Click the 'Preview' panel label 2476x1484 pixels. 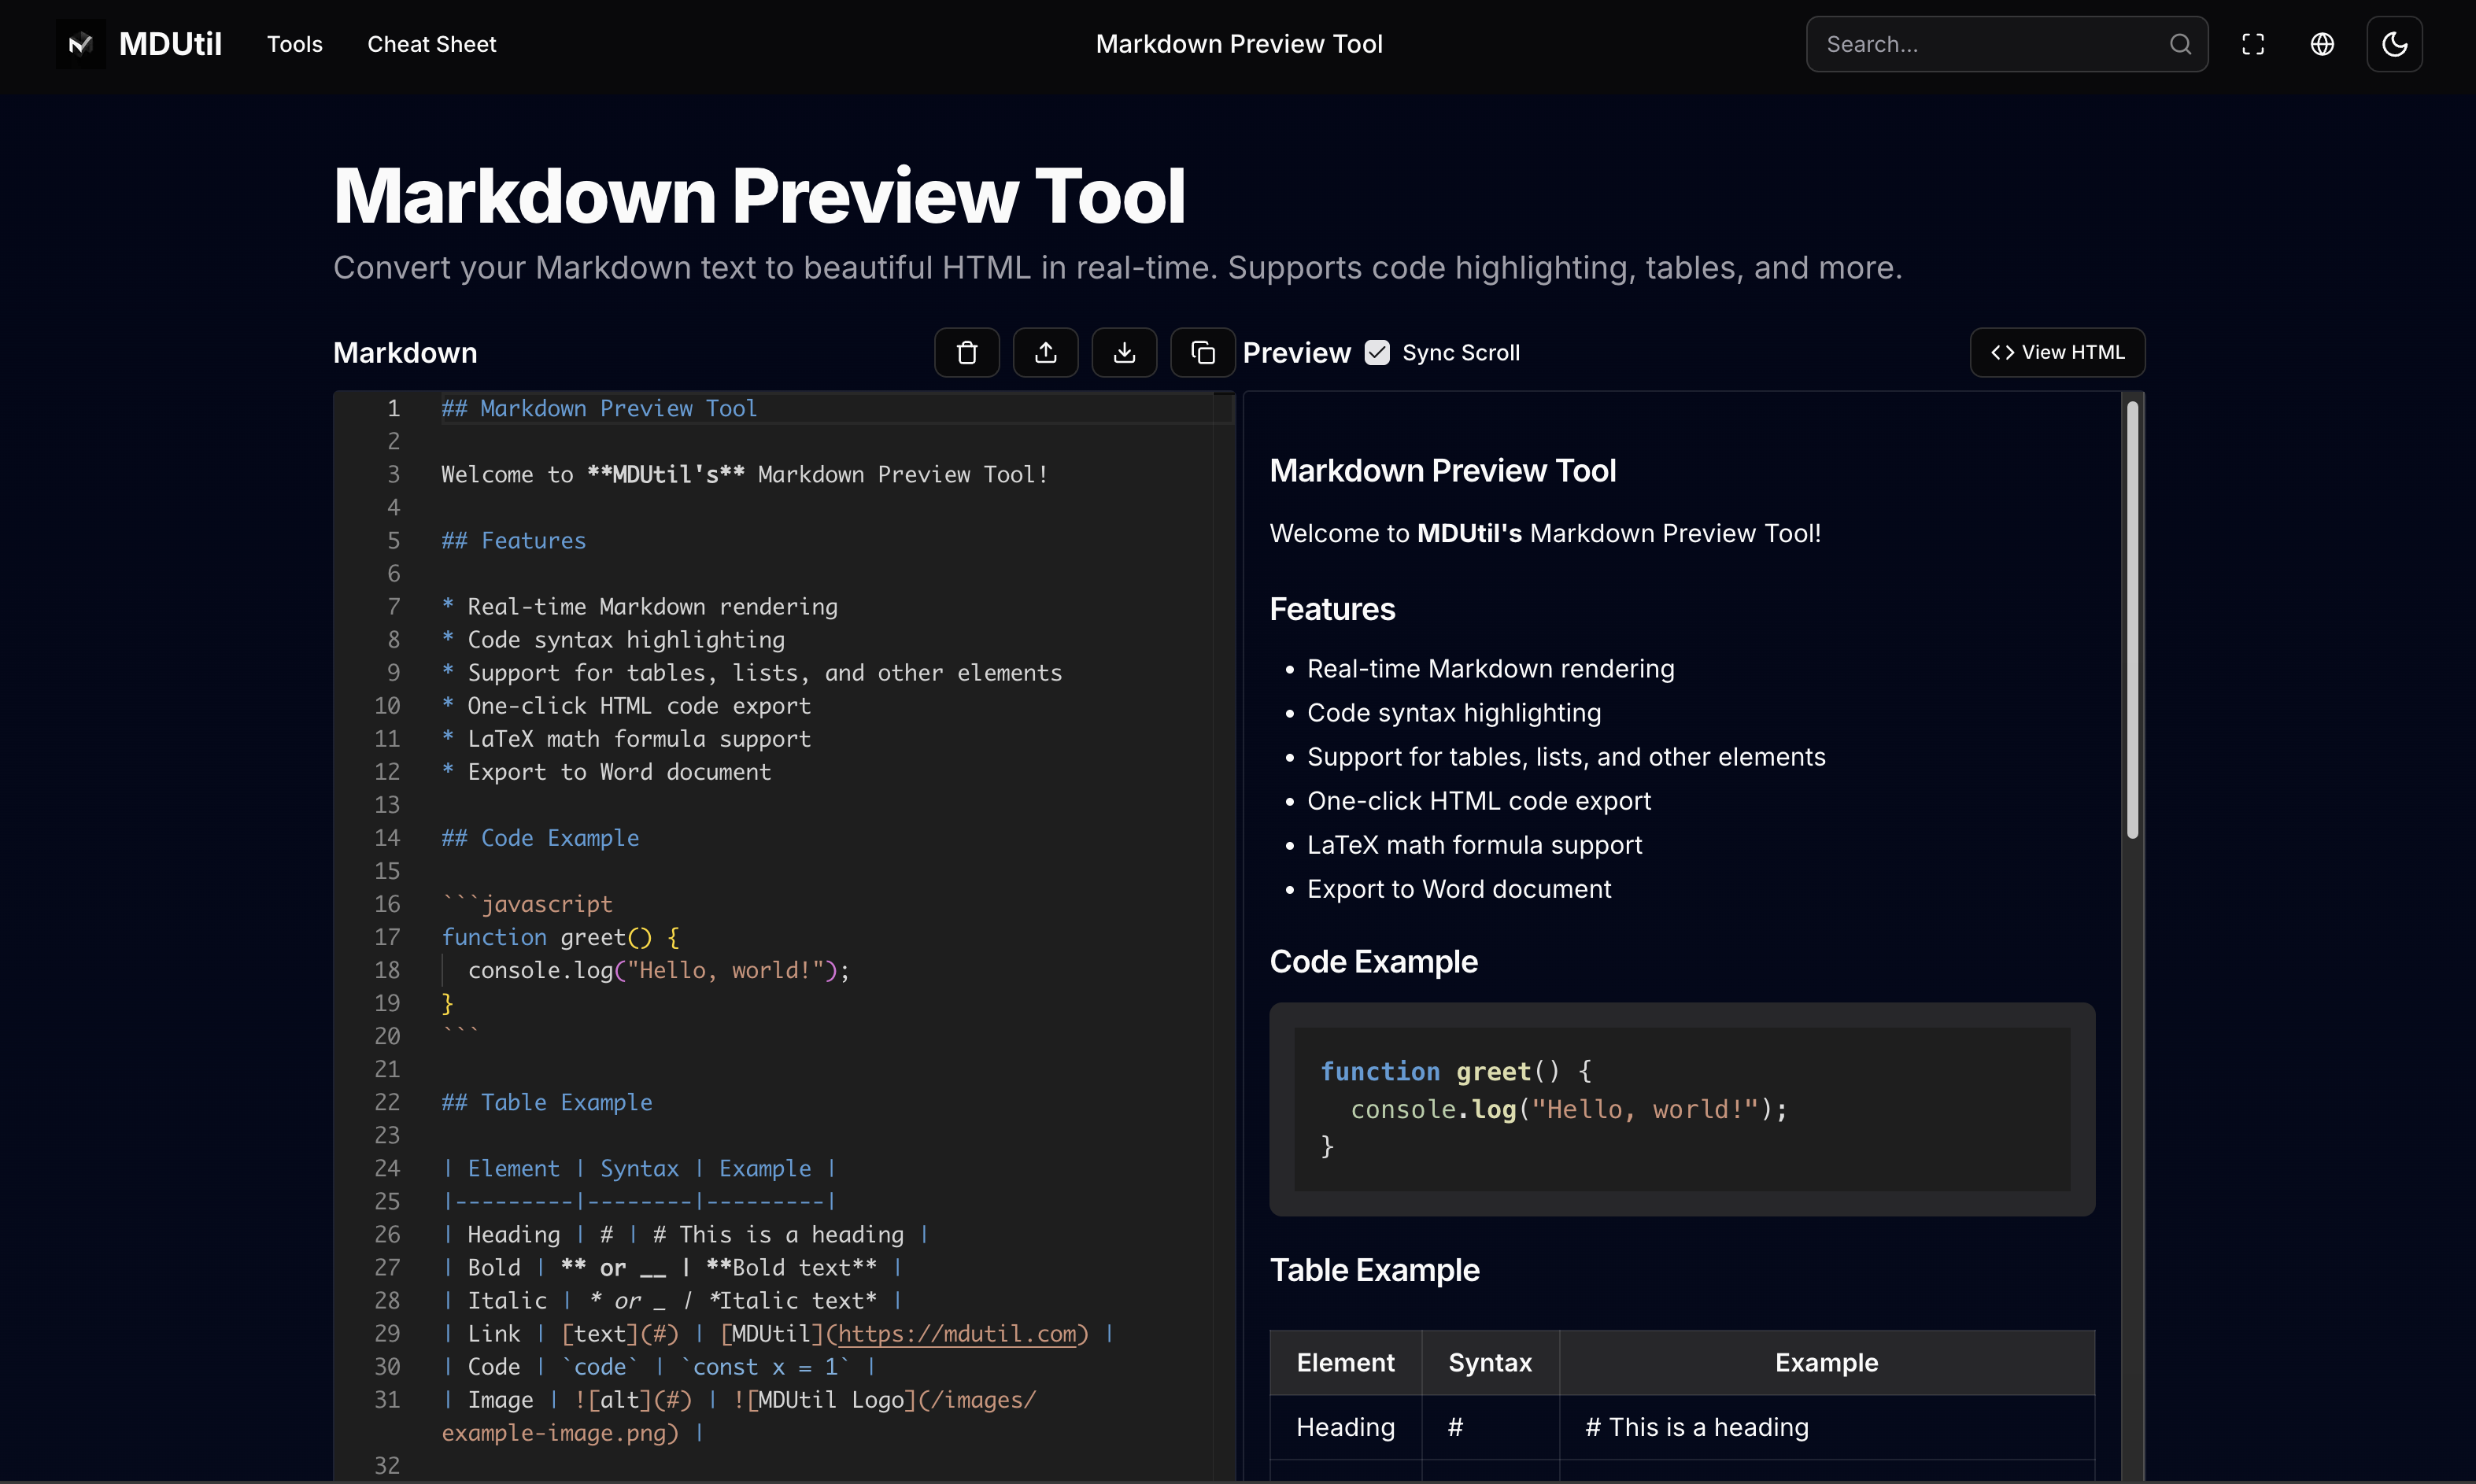[x=1296, y=352]
